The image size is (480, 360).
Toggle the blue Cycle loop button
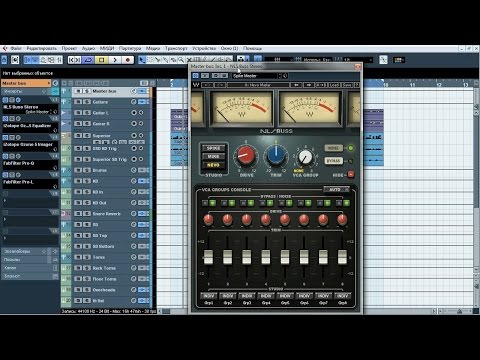[88, 60]
